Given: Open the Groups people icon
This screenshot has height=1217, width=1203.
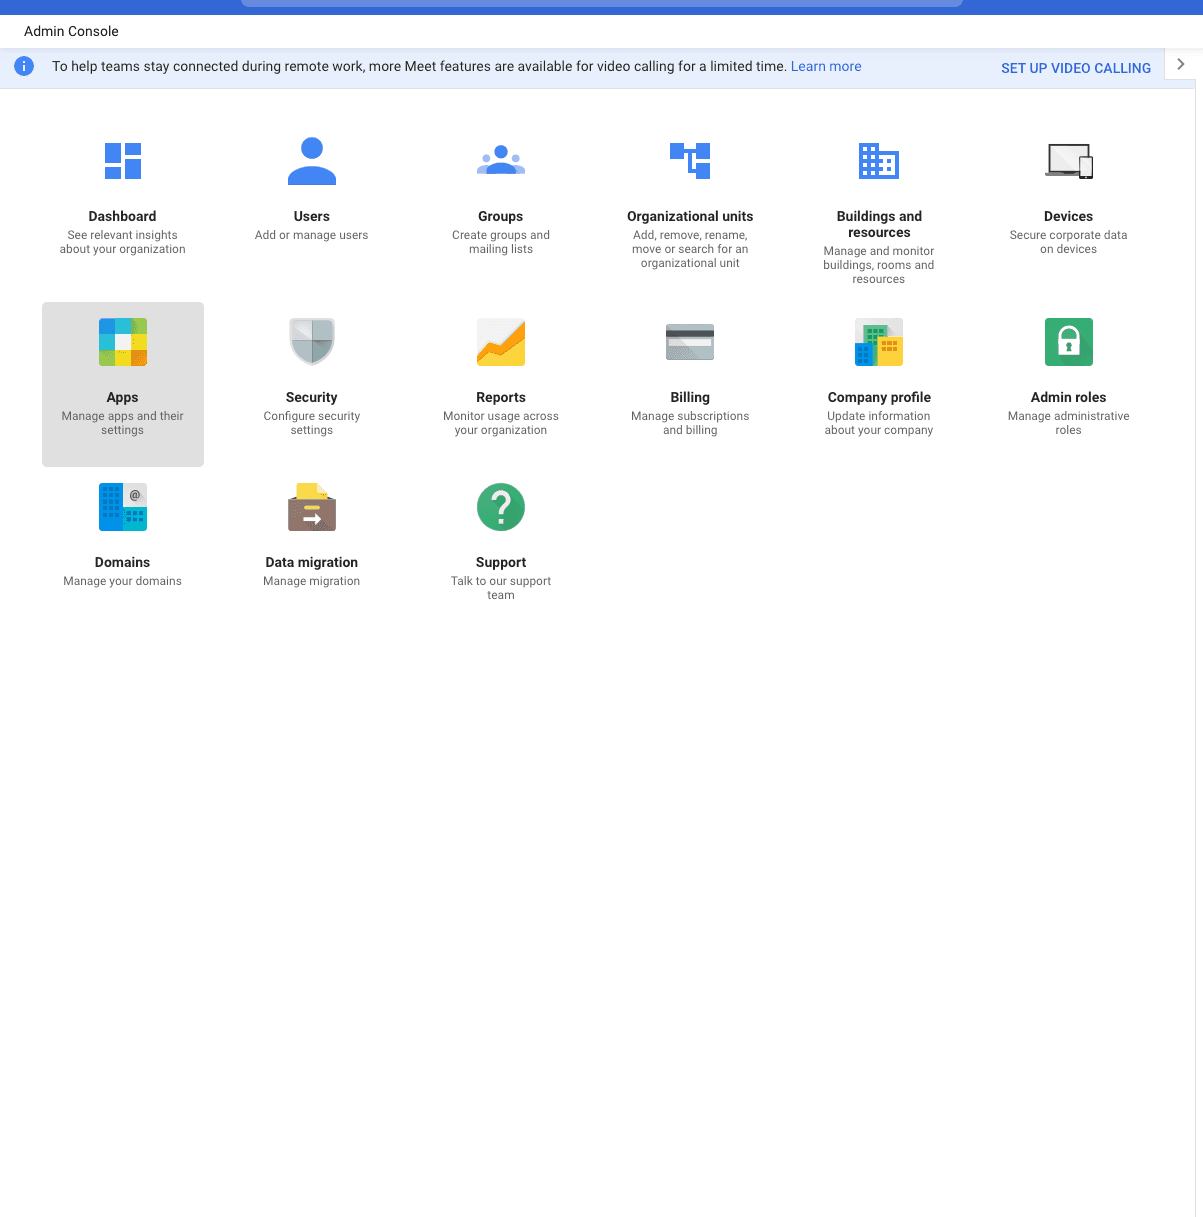Looking at the screenshot, I should point(501,161).
